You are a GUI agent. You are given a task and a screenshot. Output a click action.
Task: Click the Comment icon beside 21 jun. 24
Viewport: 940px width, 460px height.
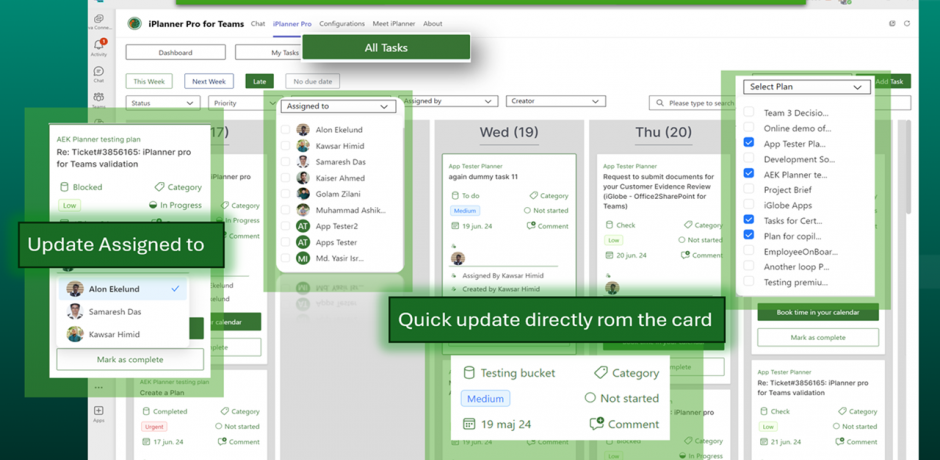pyautogui.click(x=839, y=441)
